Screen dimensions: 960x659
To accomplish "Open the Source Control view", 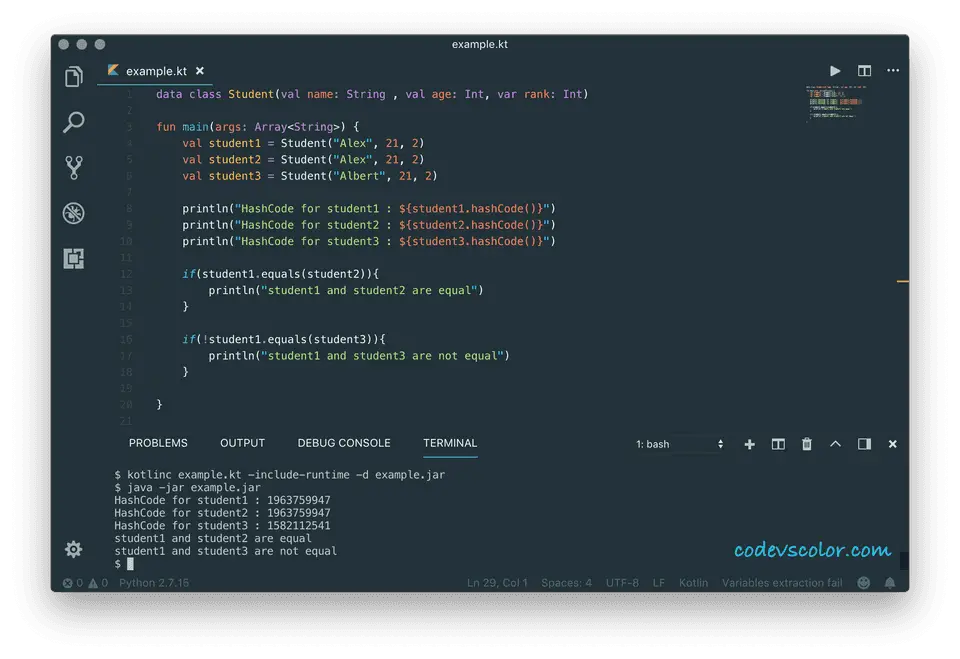I will click(73, 167).
